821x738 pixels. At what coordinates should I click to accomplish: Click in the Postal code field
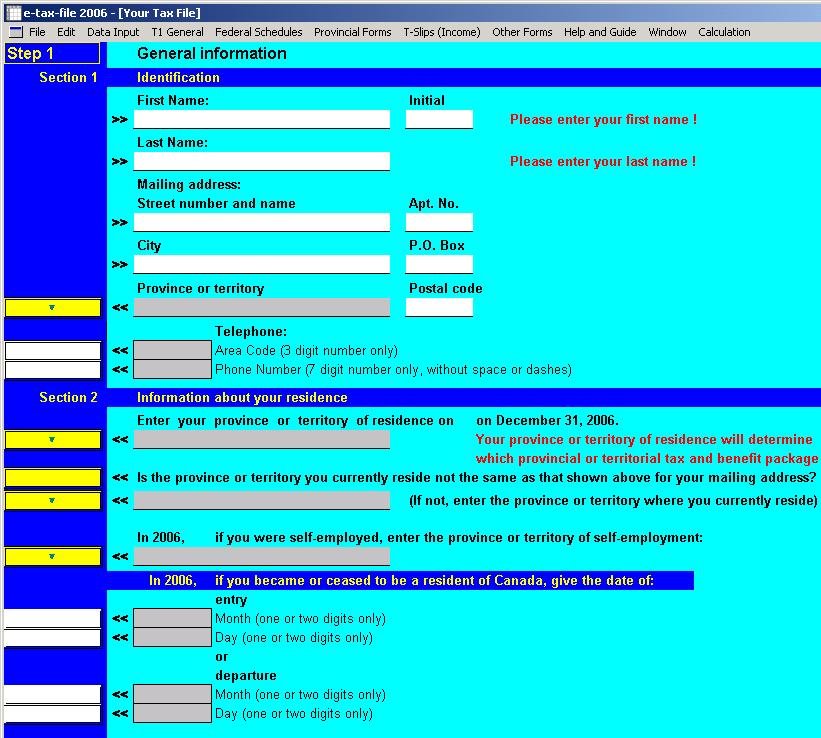click(439, 307)
